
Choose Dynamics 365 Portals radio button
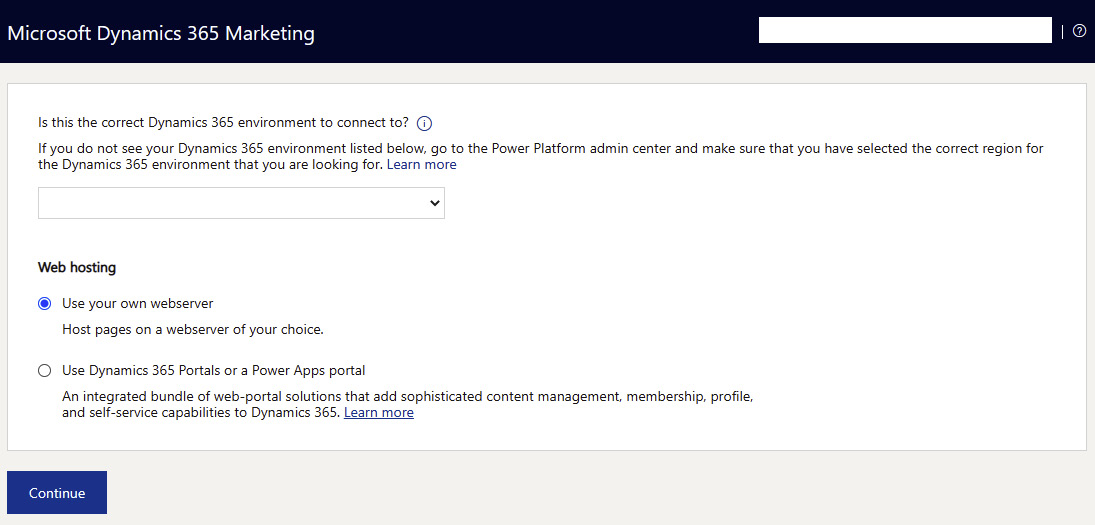45,371
